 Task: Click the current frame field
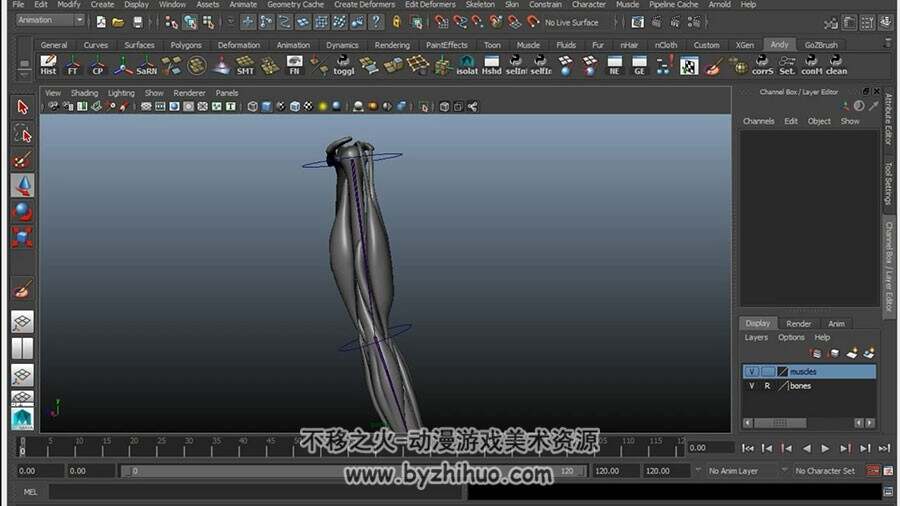[x=711, y=447]
